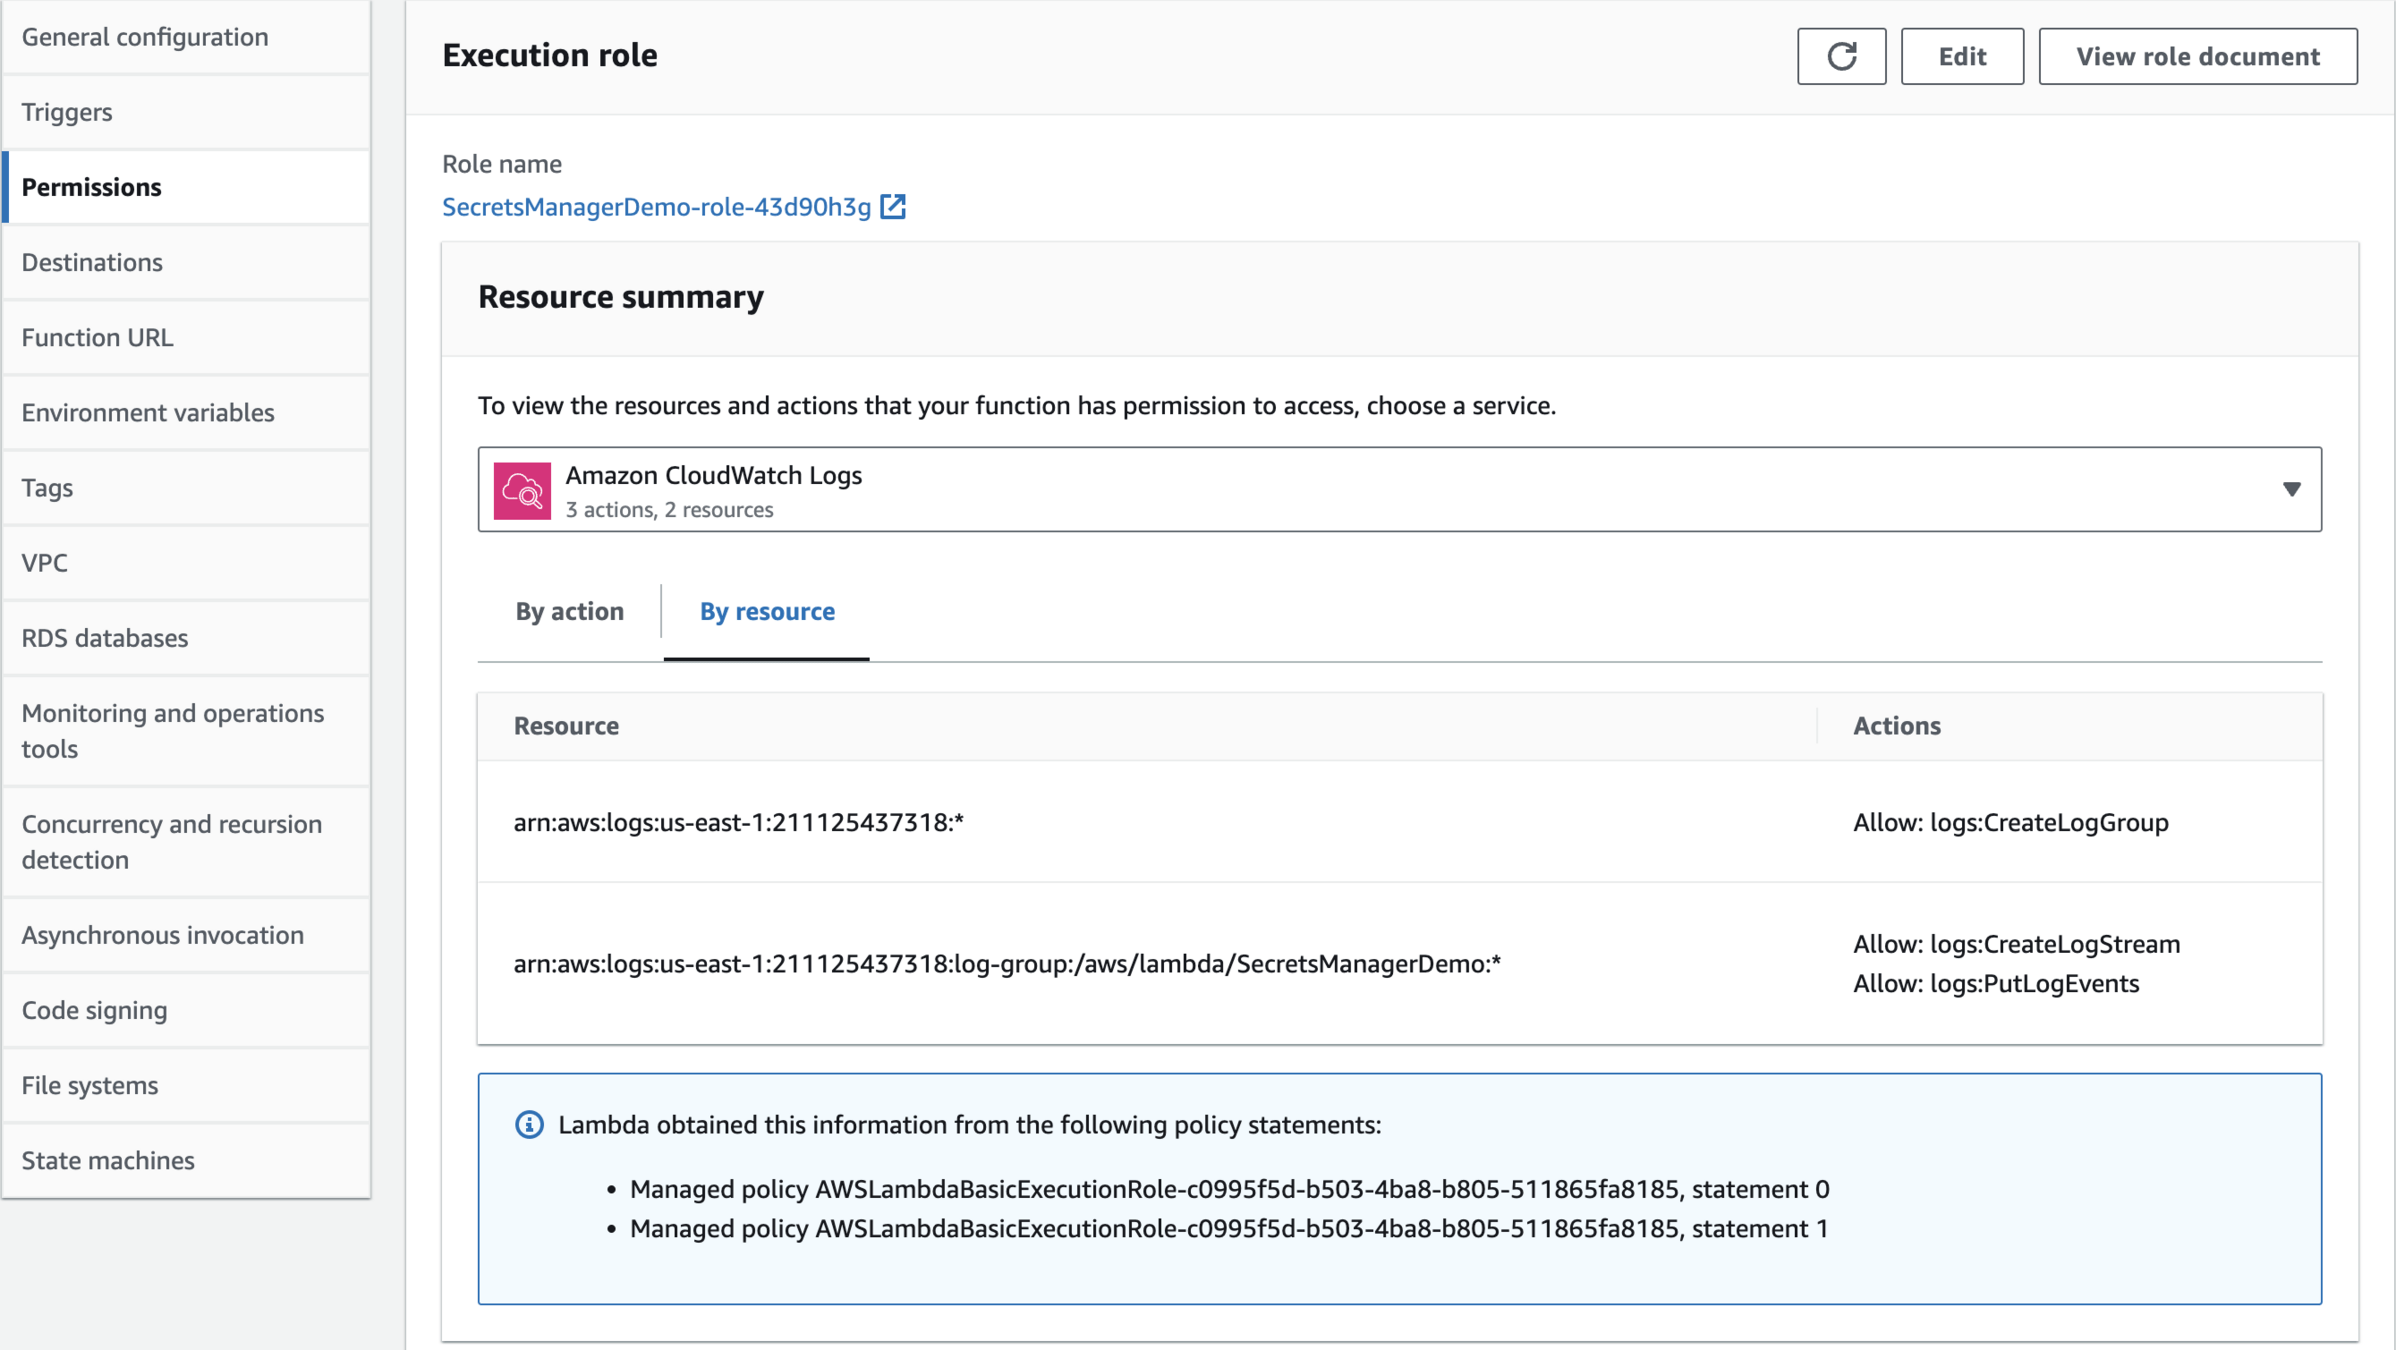The height and width of the screenshot is (1350, 2396).
Task: Click the CloudWatch Logs service icon
Action: pos(522,490)
